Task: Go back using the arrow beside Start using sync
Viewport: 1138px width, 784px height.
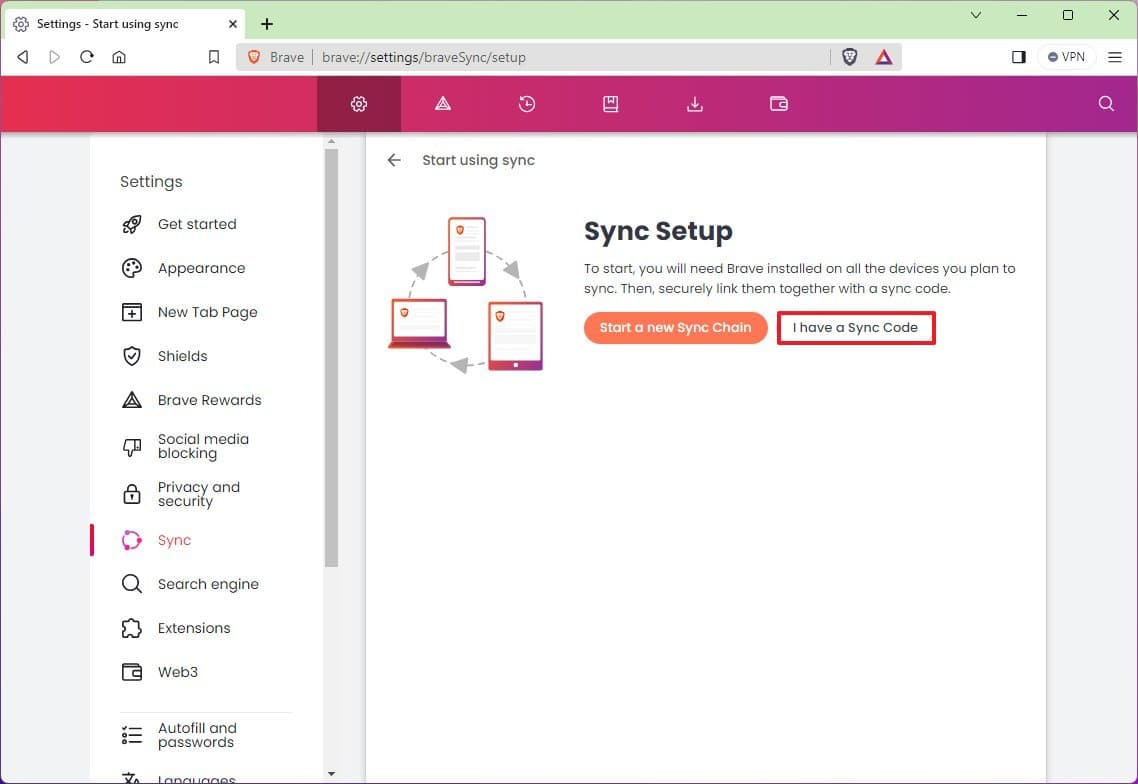Action: click(x=394, y=159)
